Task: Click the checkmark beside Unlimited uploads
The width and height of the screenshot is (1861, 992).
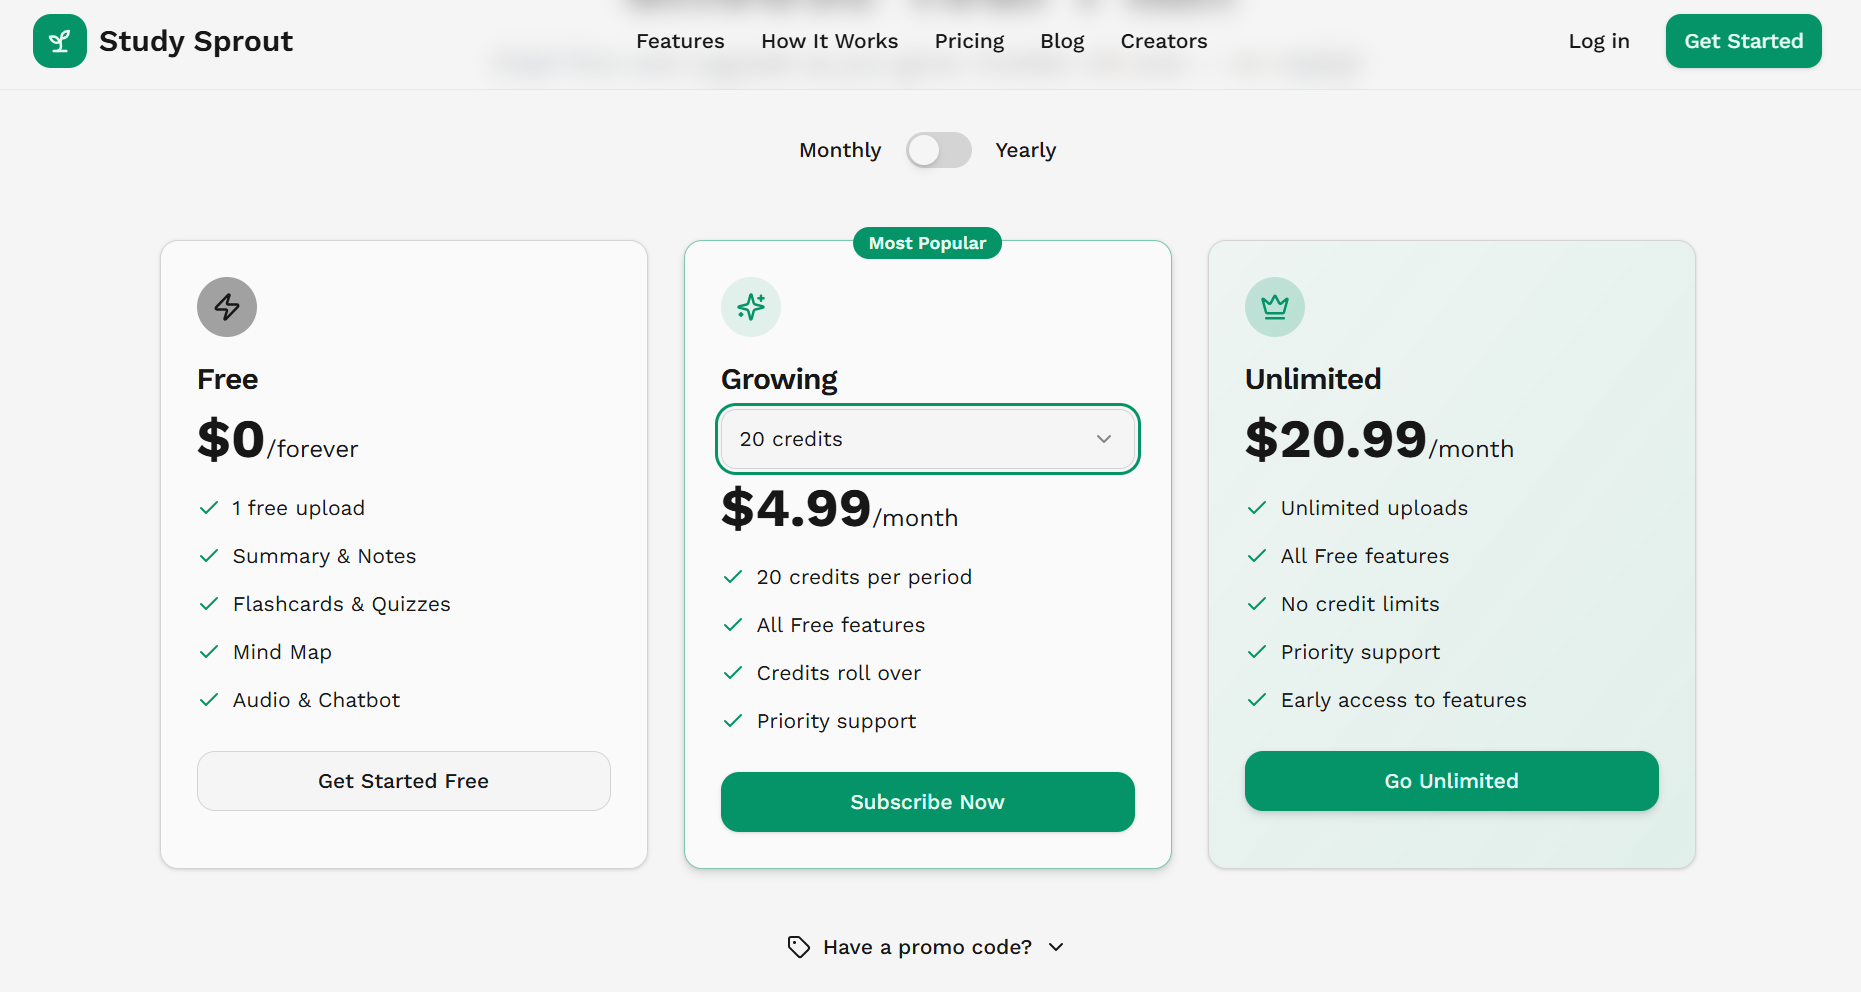Action: pos(1256,508)
